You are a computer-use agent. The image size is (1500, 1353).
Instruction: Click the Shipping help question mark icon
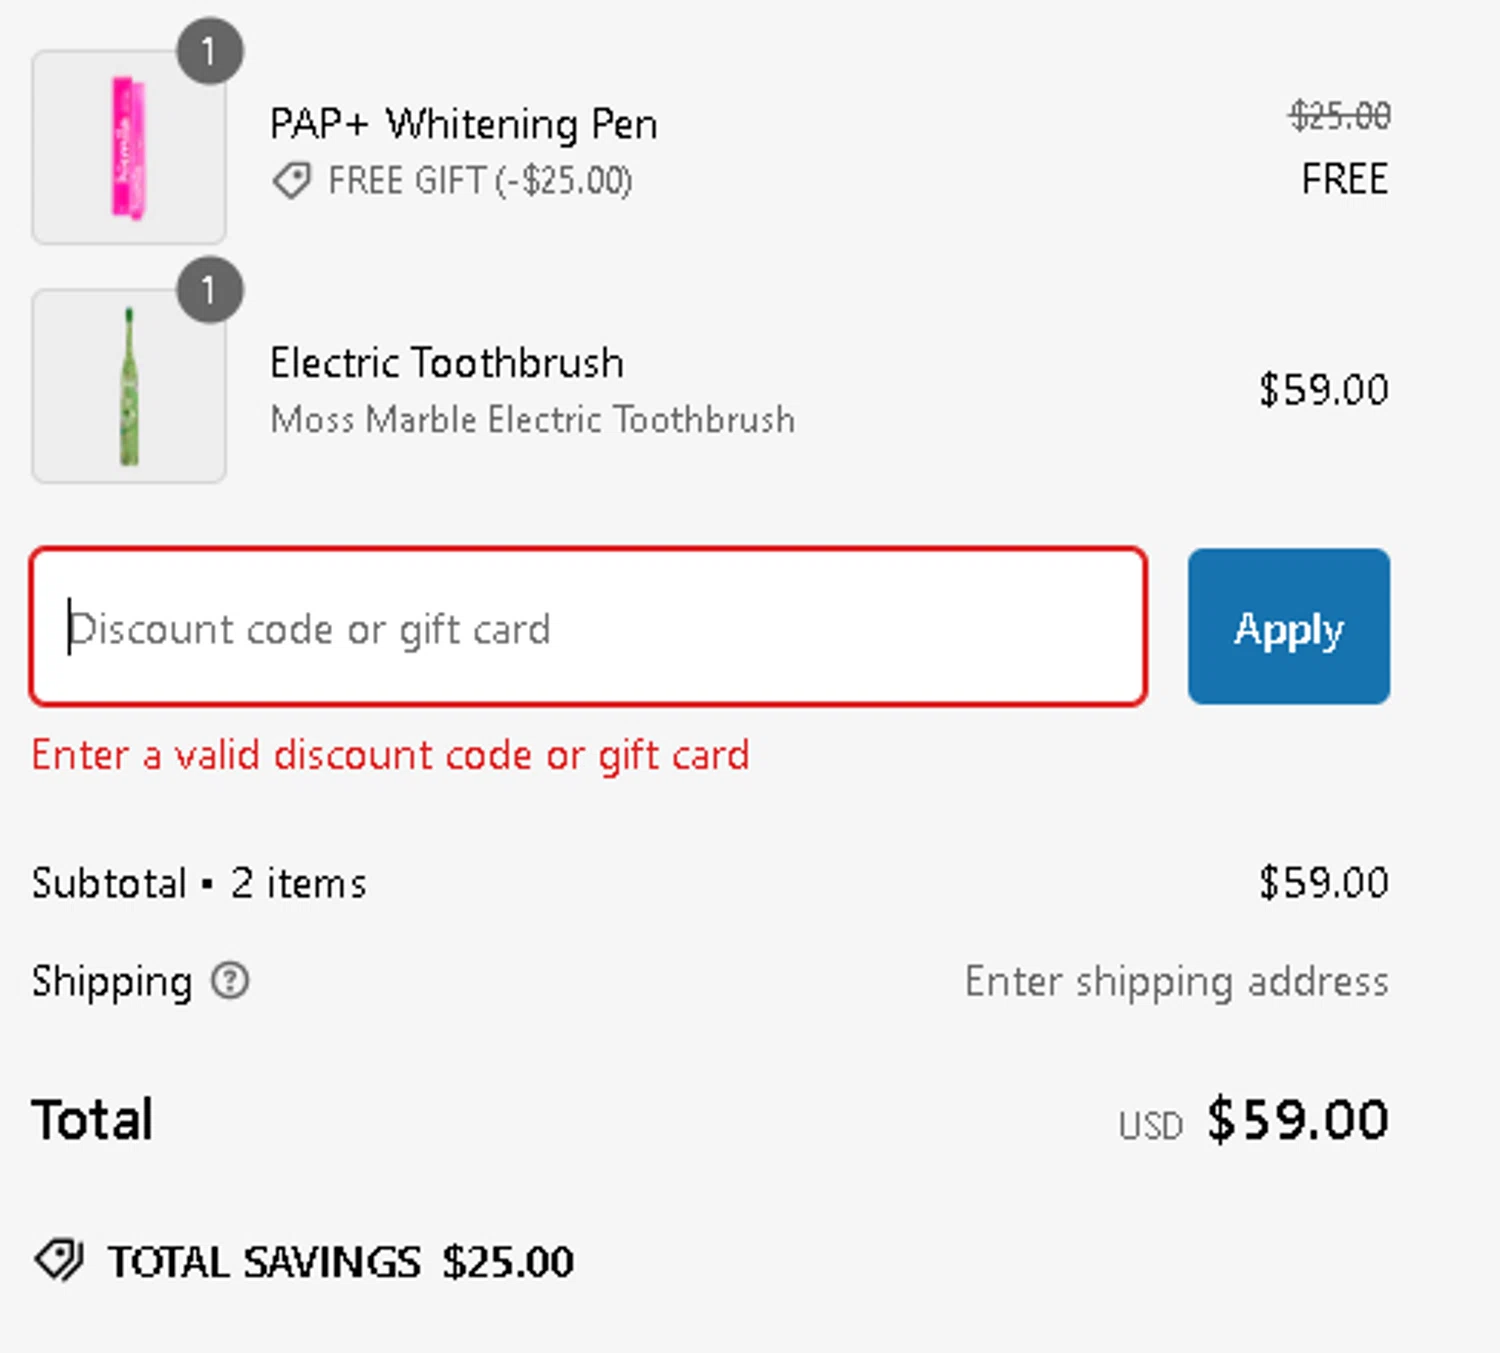(230, 981)
